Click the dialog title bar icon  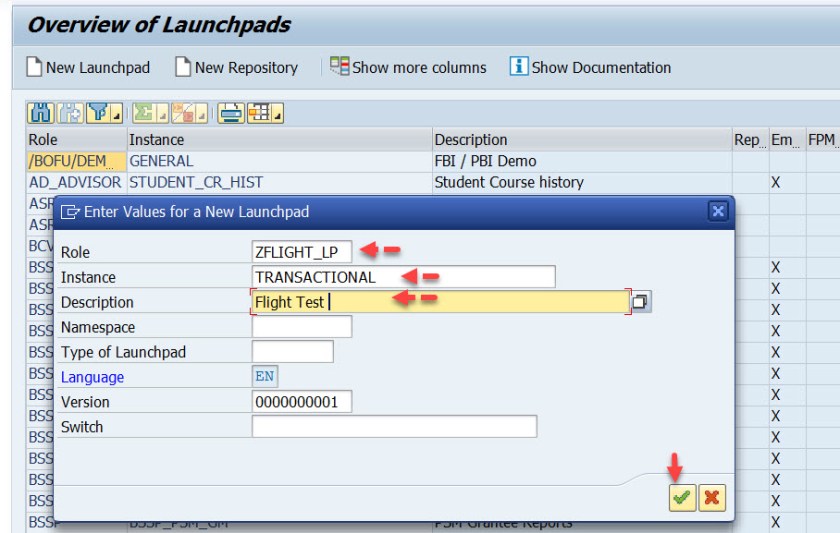pos(70,212)
